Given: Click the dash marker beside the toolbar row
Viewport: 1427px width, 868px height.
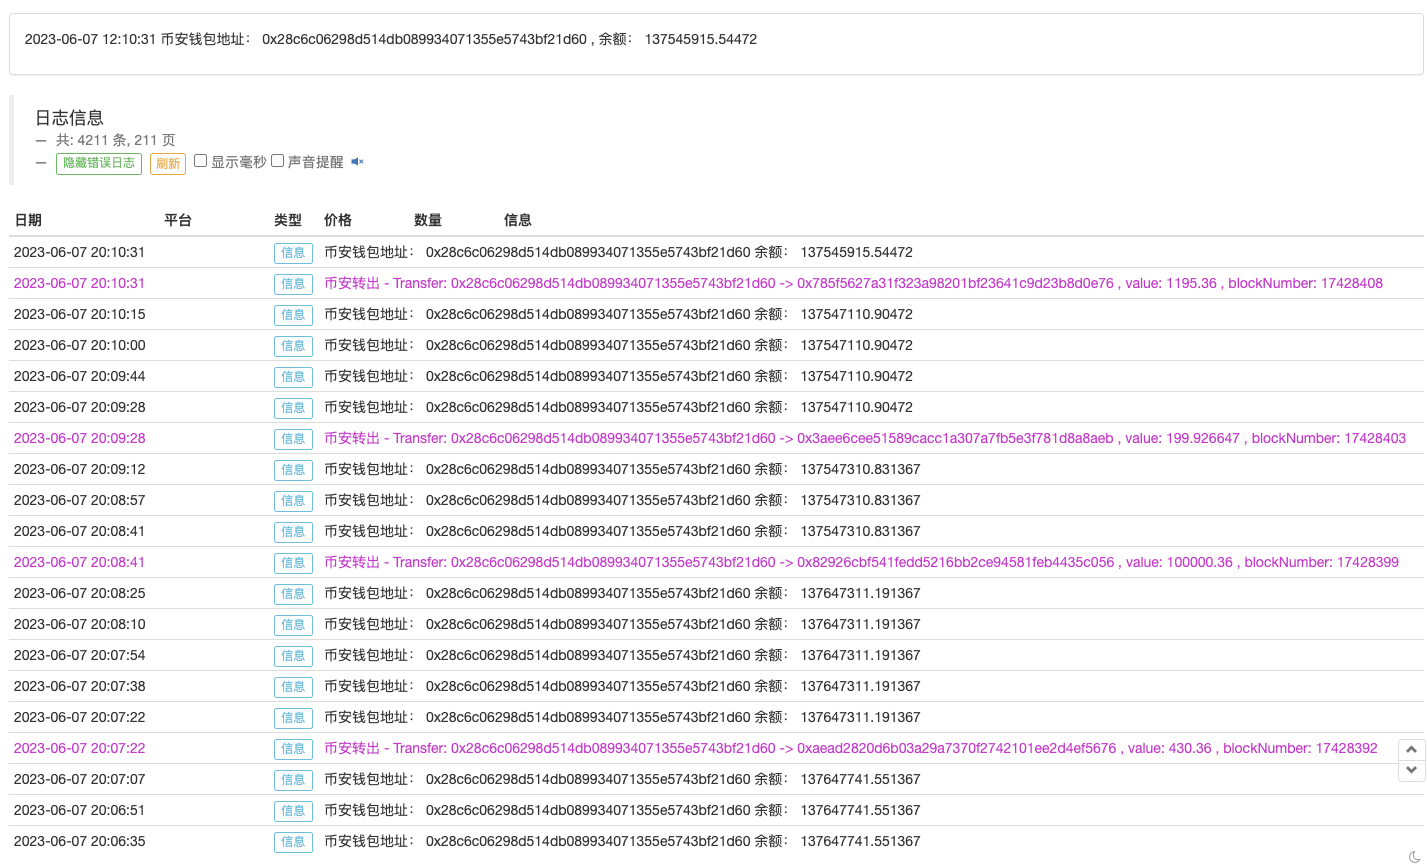Looking at the screenshot, I should tap(41, 161).
